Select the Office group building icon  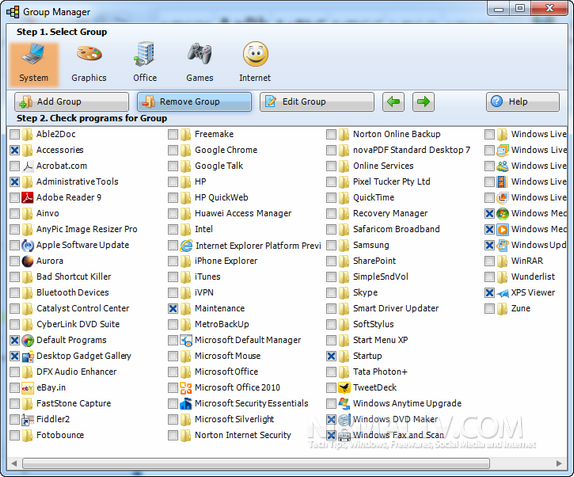pos(145,54)
